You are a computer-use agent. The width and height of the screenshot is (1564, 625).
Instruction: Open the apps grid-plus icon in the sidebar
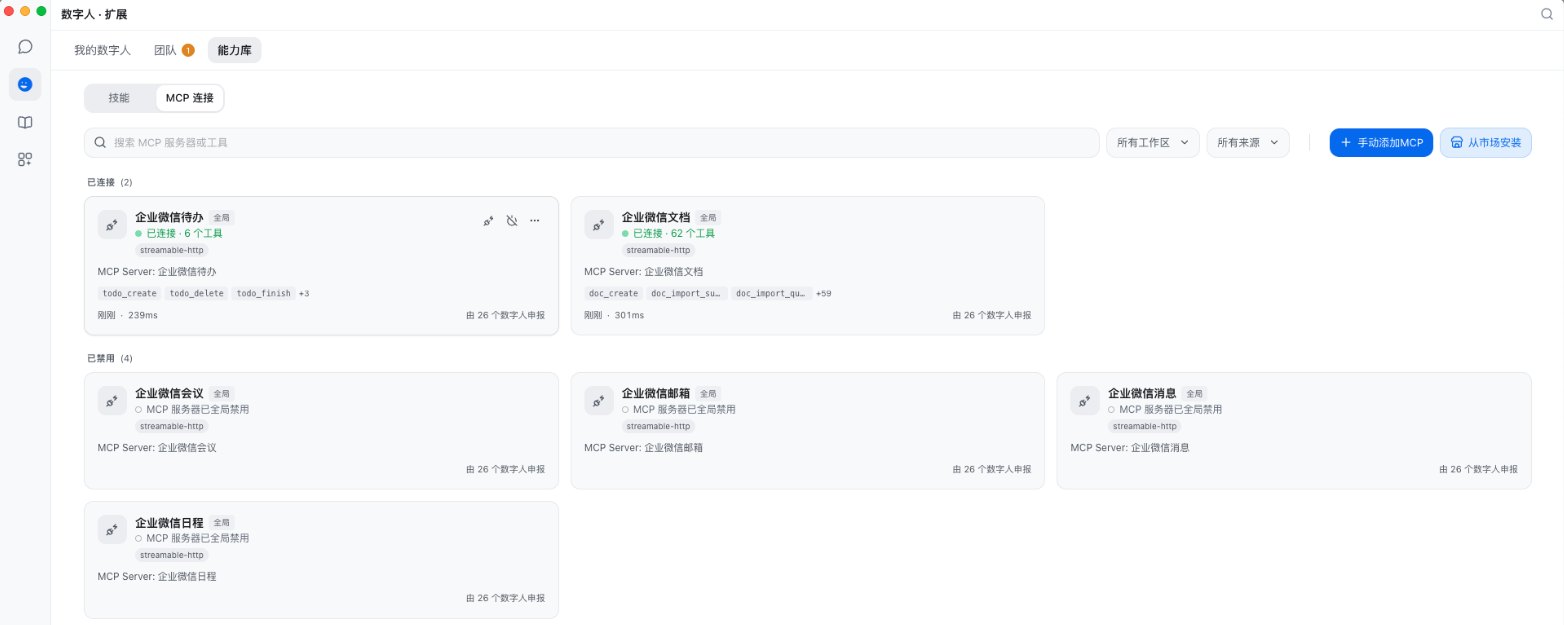point(25,159)
